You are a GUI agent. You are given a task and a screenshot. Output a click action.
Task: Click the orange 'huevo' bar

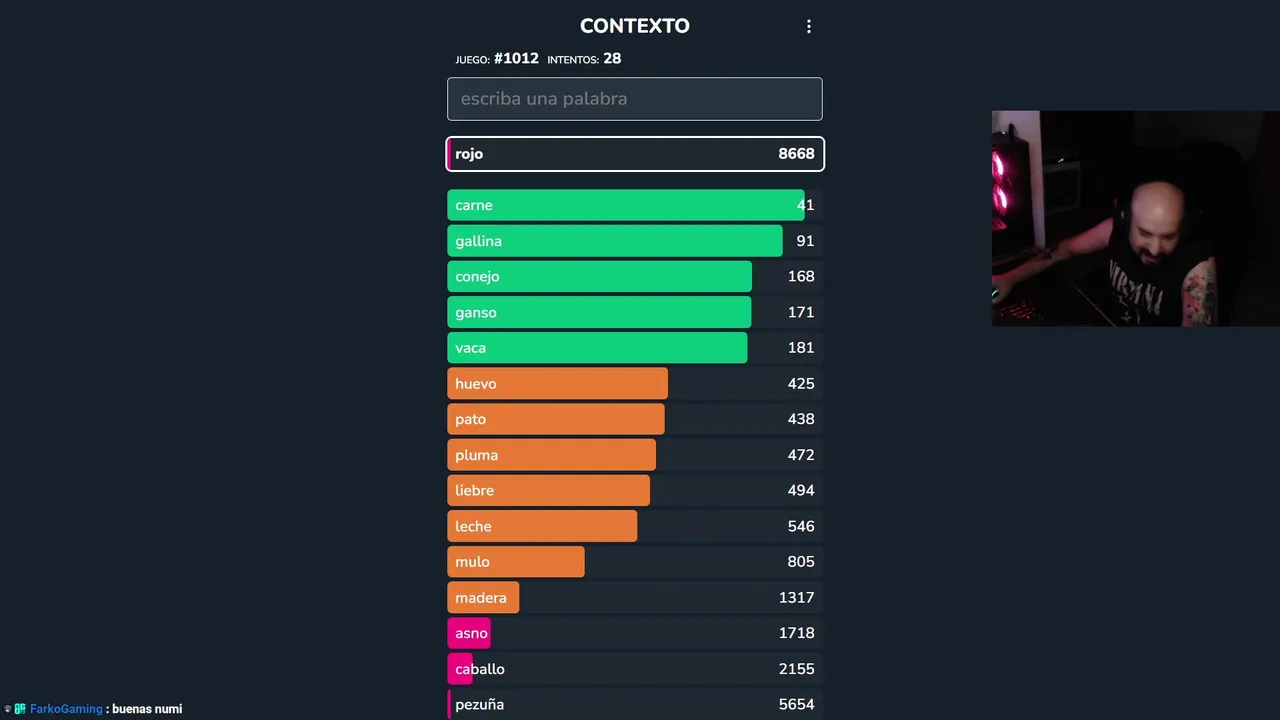pyautogui.click(x=558, y=384)
